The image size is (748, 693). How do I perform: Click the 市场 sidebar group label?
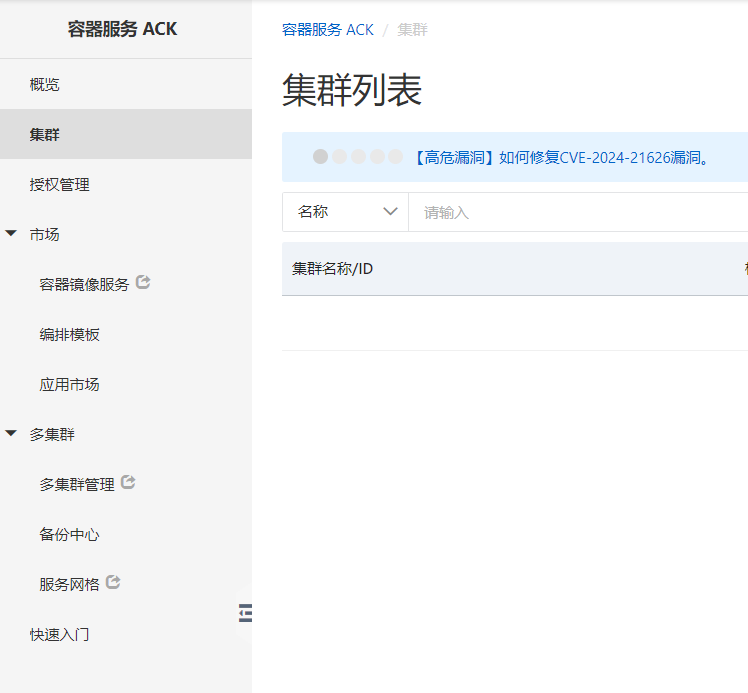(x=44, y=234)
